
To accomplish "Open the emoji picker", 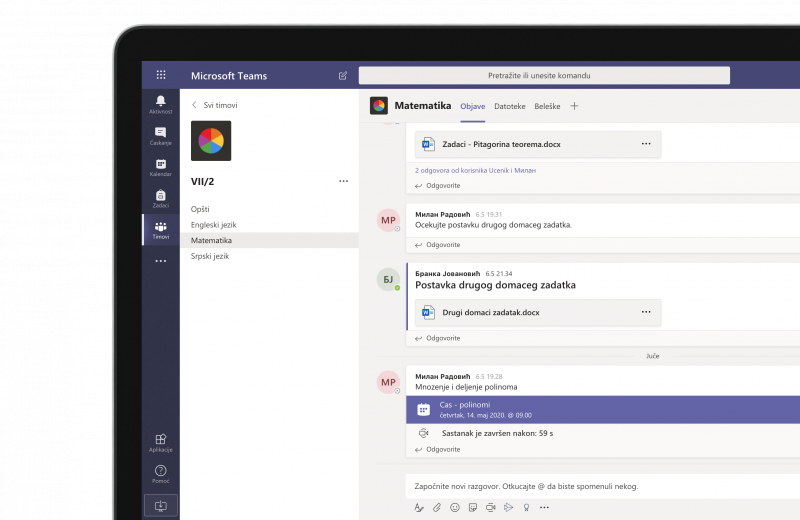I will 455,507.
